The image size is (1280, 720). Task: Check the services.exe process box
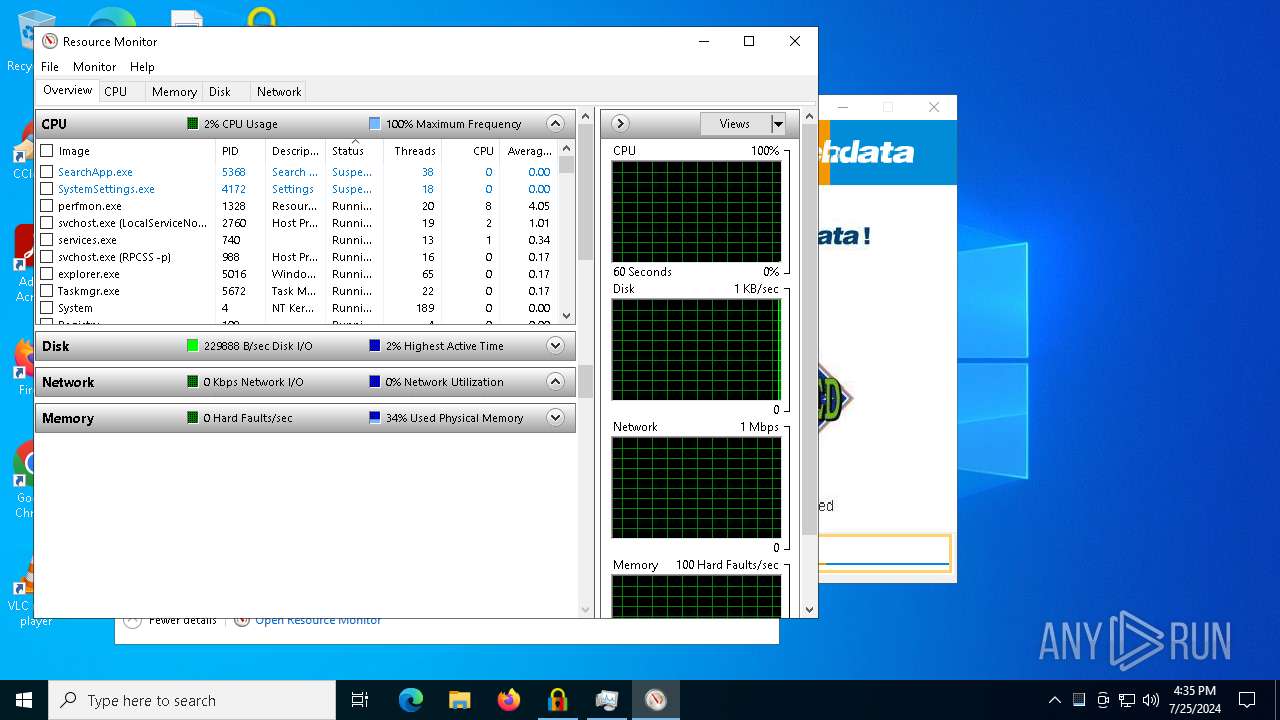[x=47, y=240]
